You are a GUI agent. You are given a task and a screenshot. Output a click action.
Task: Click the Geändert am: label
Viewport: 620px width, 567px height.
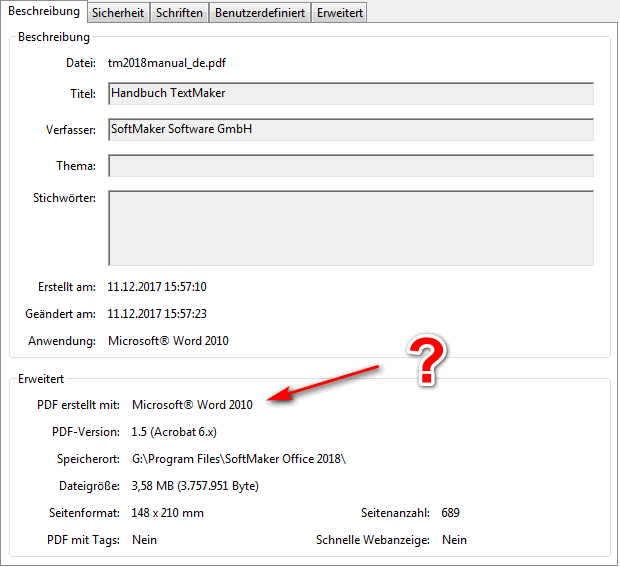point(60,314)
